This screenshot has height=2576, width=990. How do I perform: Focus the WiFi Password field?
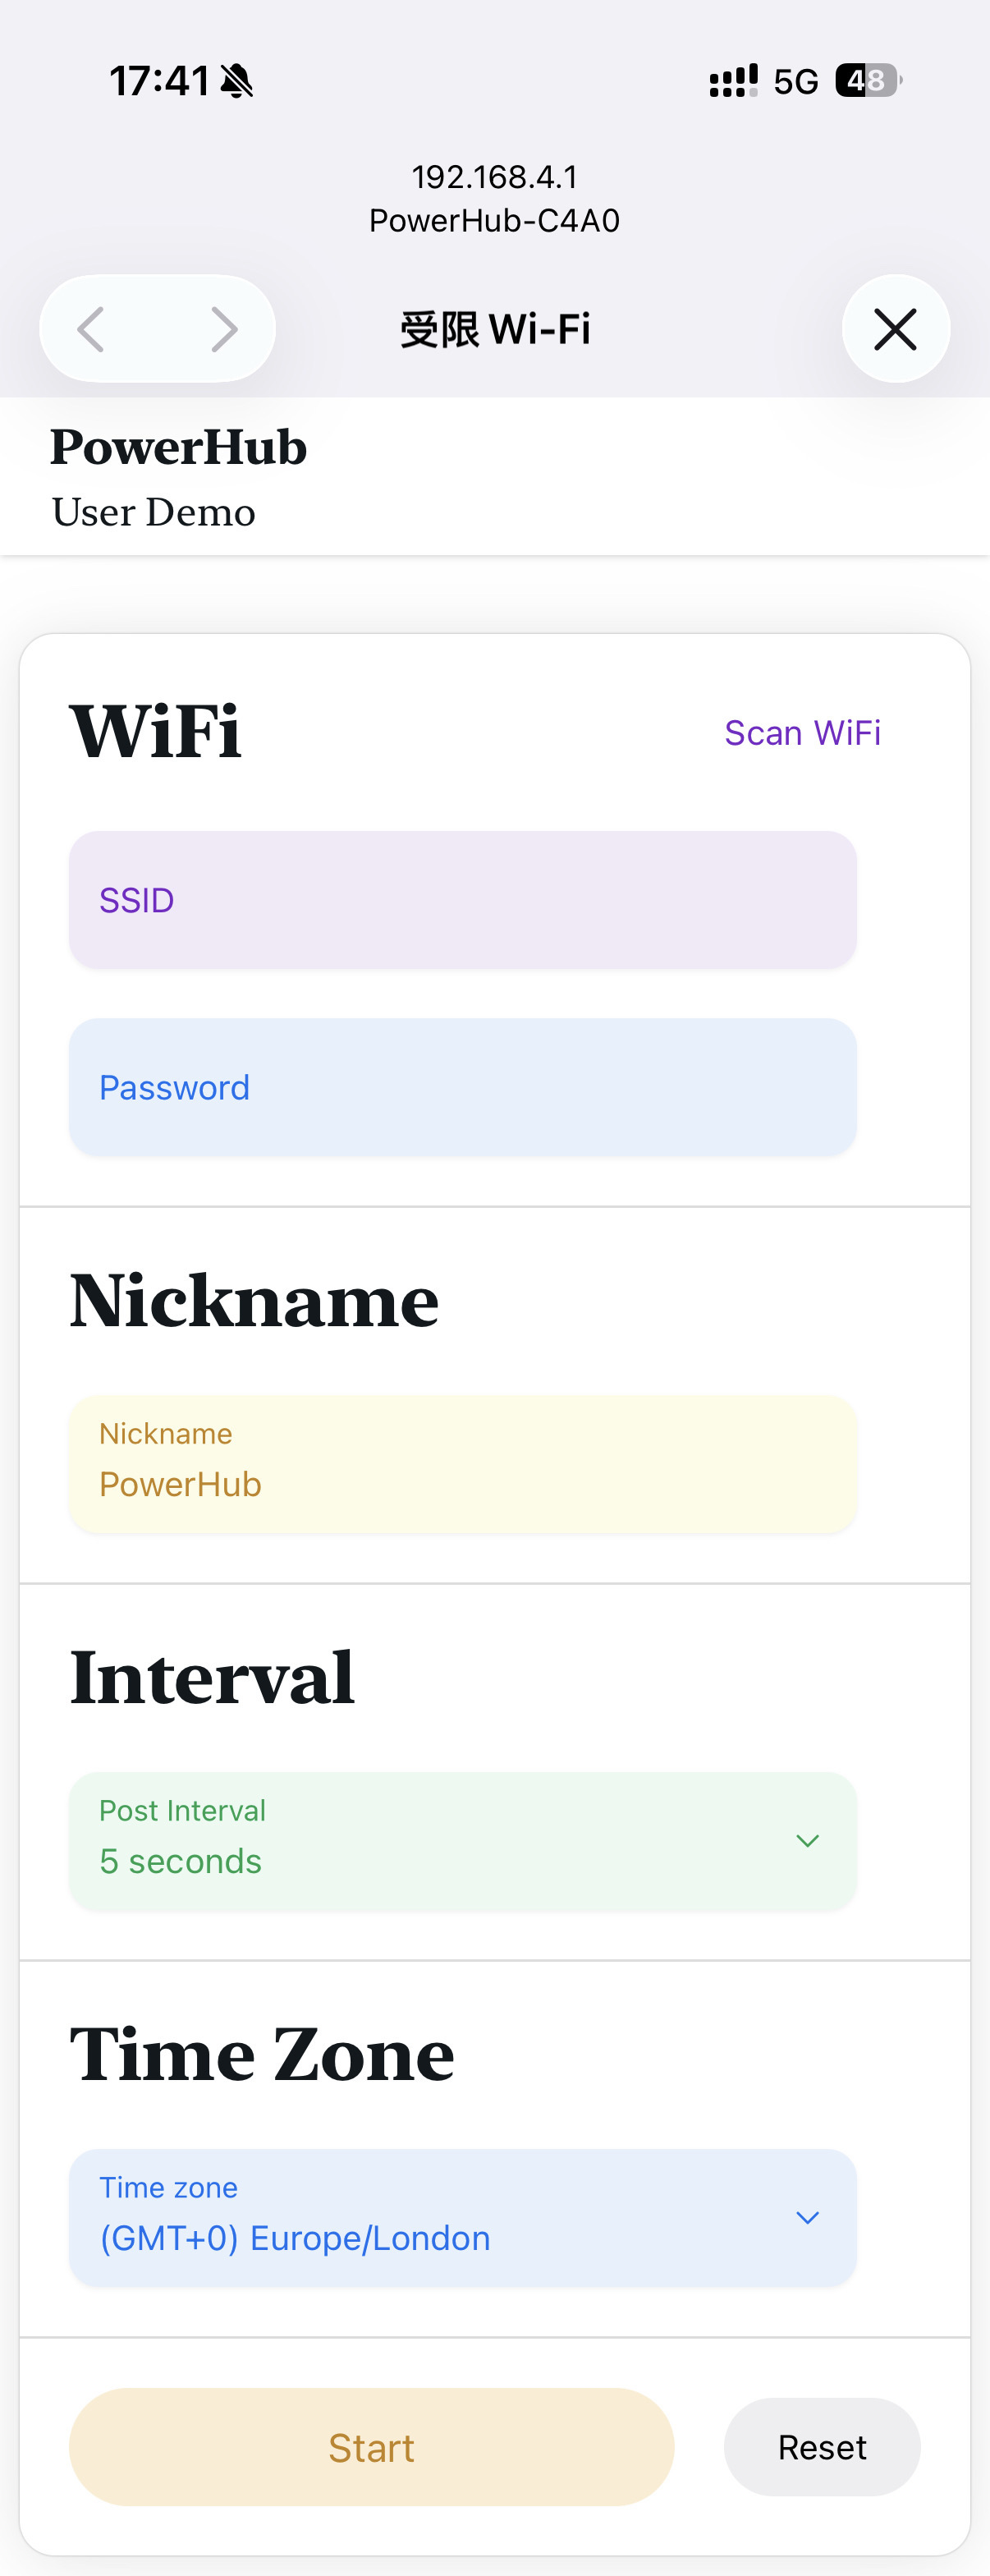pos(462,1087)
